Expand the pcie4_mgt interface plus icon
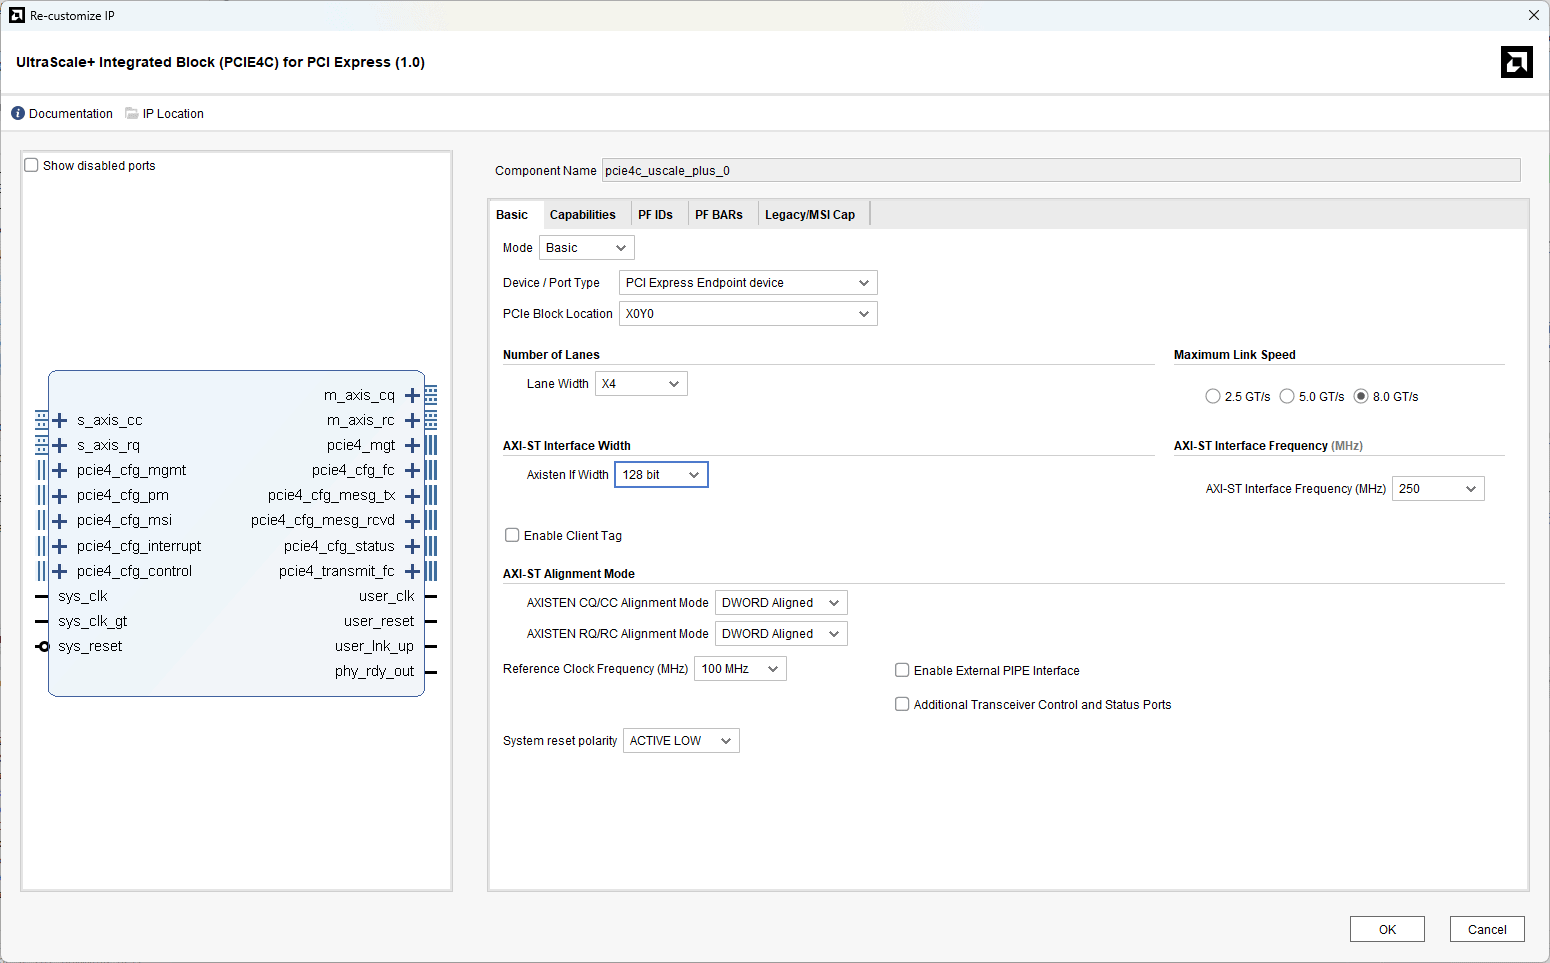This screenshot has width=1550, height=963. coord(412,445)
